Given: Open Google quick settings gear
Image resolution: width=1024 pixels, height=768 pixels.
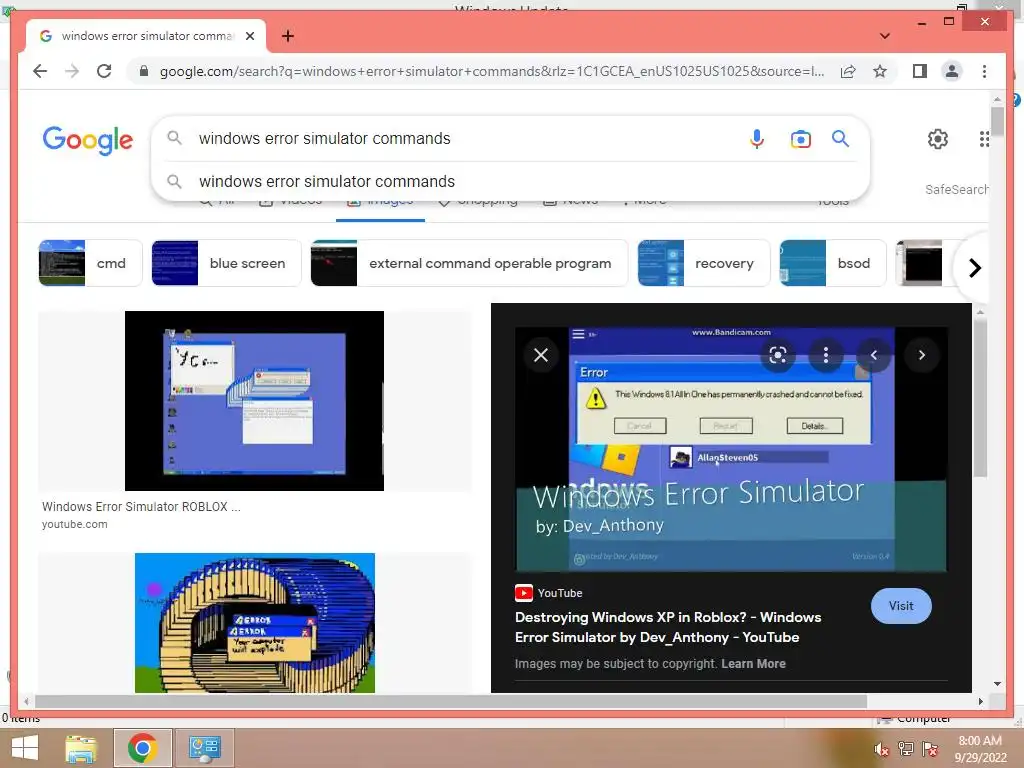Looking at the screenshot, I should point(938,138).
